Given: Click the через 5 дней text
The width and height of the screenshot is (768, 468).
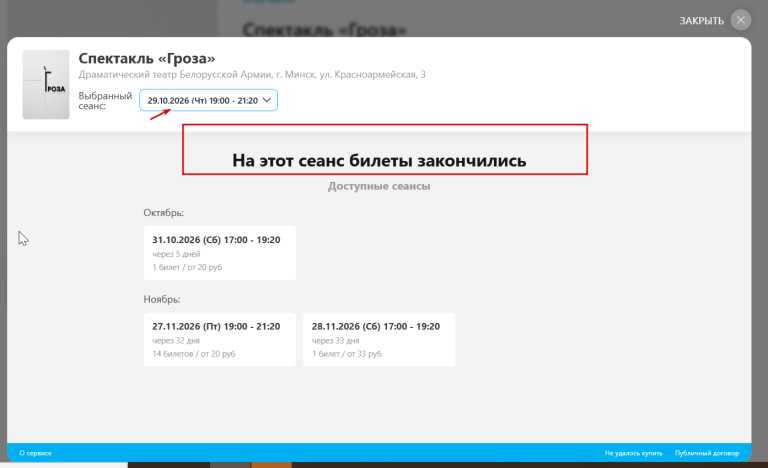Looking at the screenshot, I should [x=176, y=254].
